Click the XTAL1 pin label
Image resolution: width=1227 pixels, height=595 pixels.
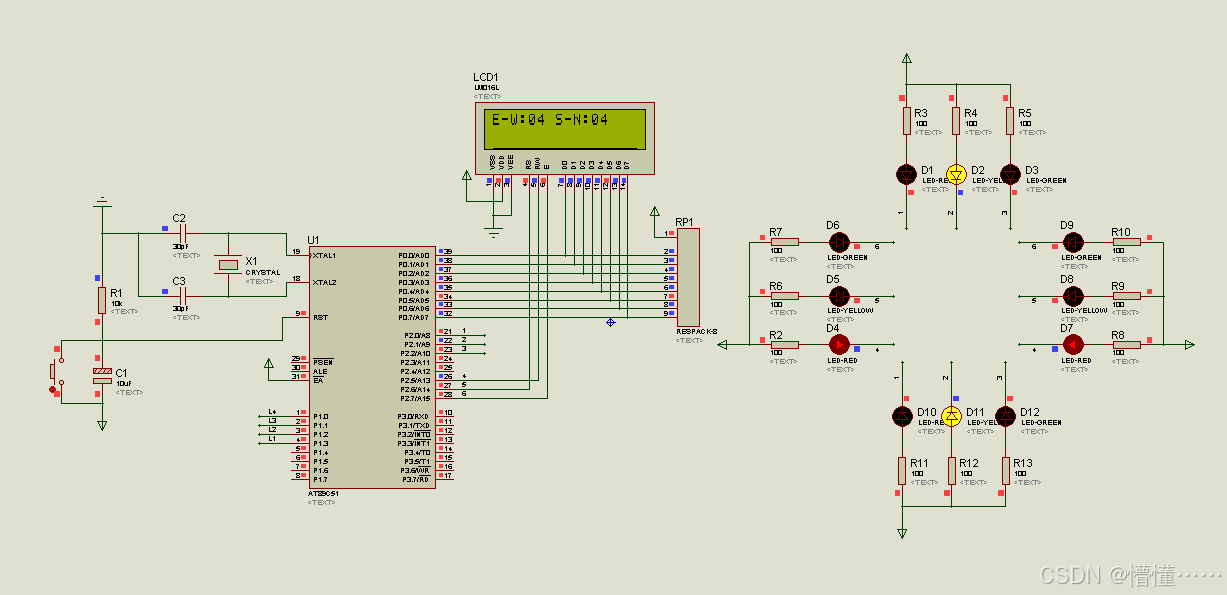click(x=323, y=255)
